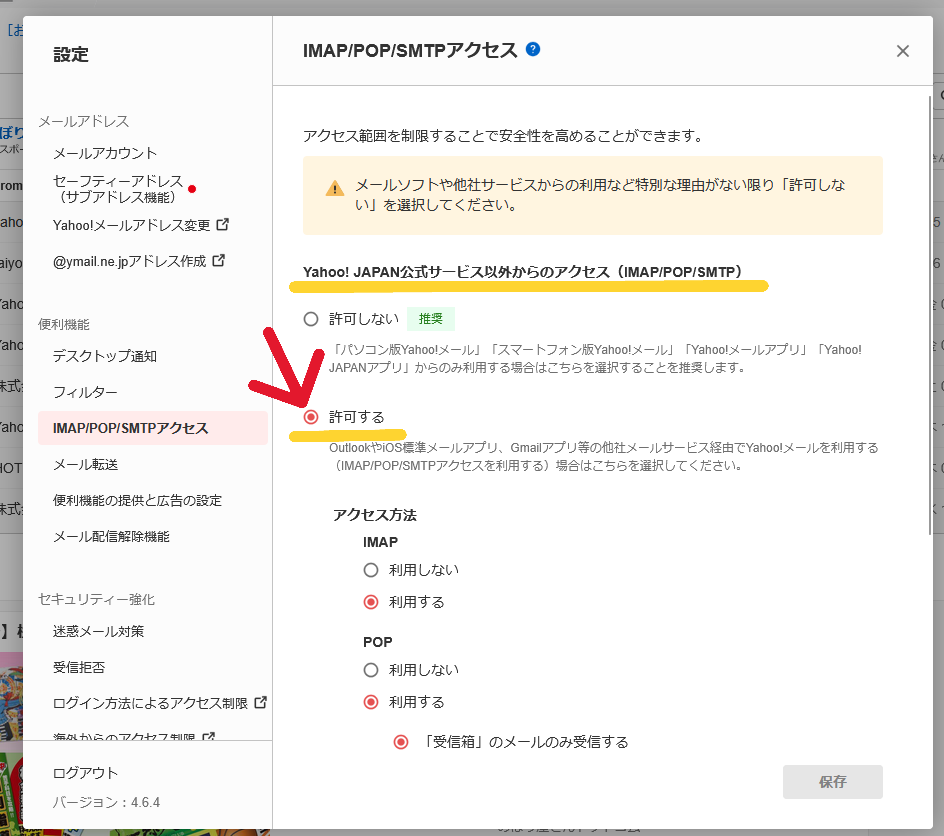Select the 許可しない radio button

(x=311, y=319)
